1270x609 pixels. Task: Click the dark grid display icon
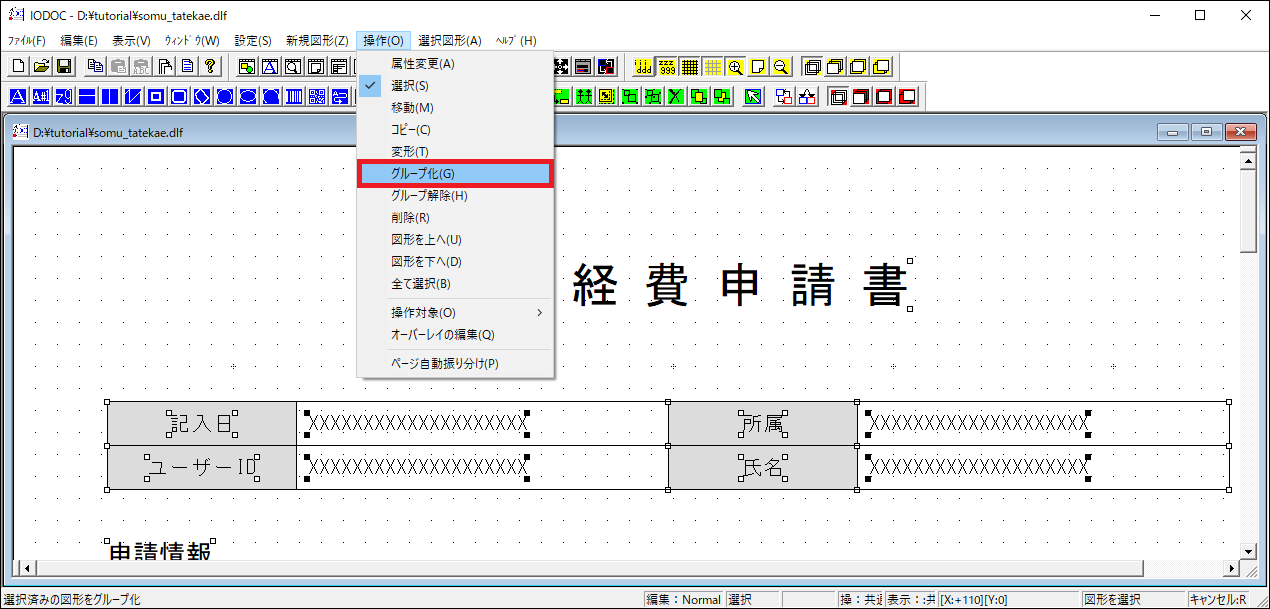(x=690, y=67)
